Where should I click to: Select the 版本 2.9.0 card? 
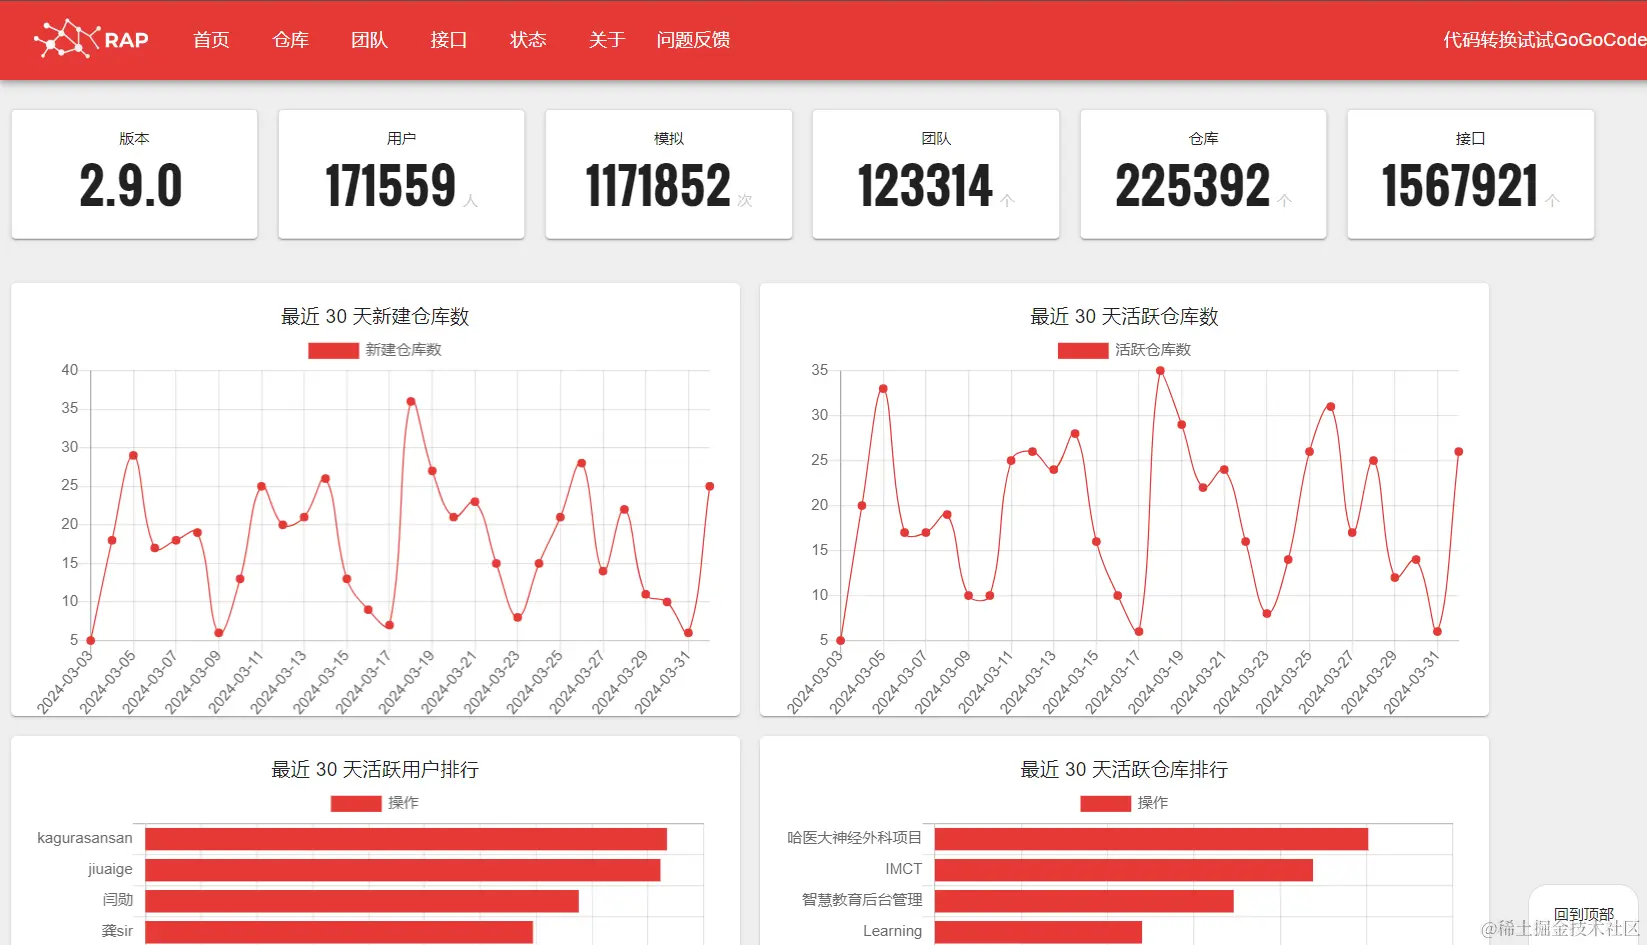(134, 174)
